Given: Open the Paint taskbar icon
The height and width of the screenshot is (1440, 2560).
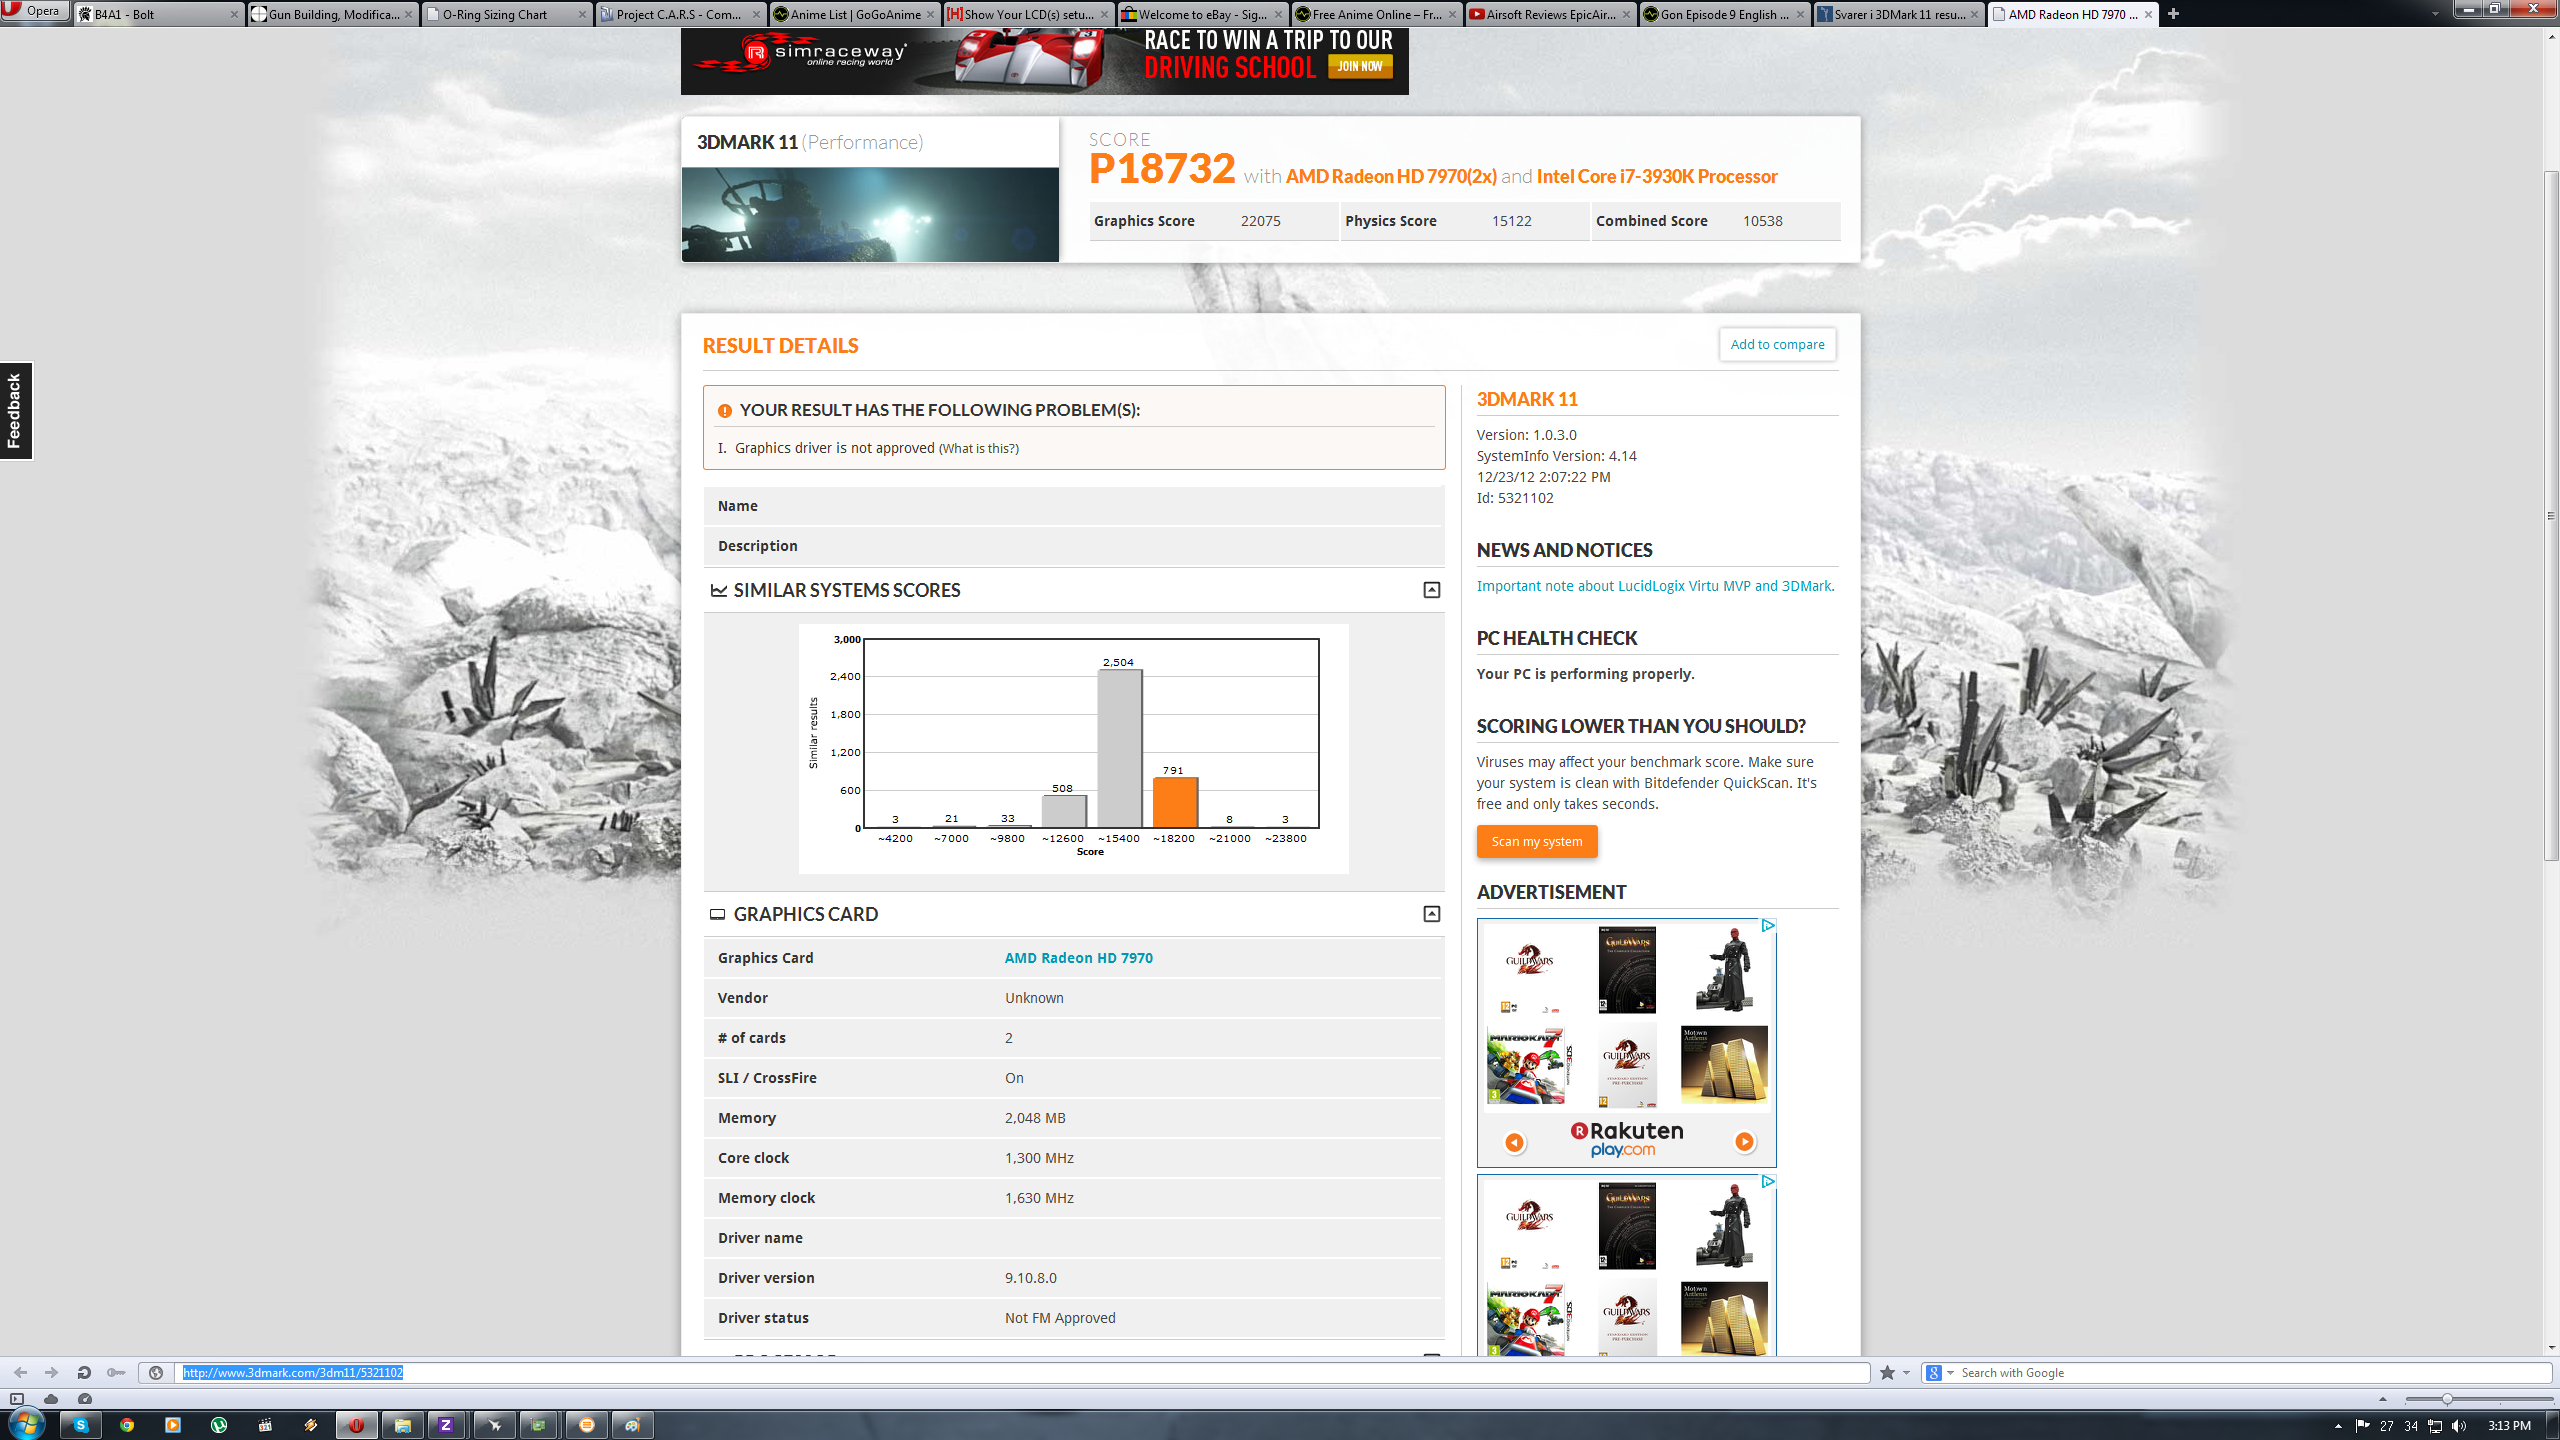Looking at the screenshot, I should 632,1425.
